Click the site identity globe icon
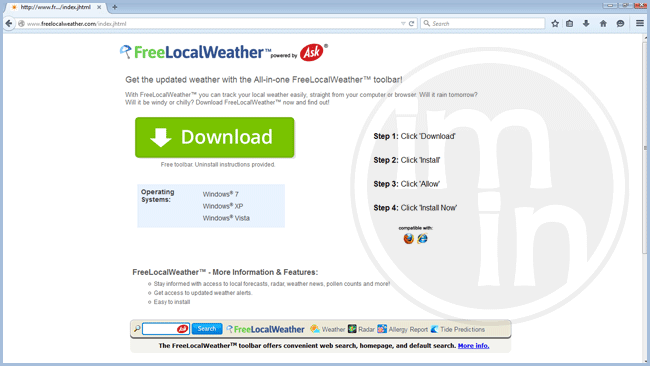 [22, 24]
